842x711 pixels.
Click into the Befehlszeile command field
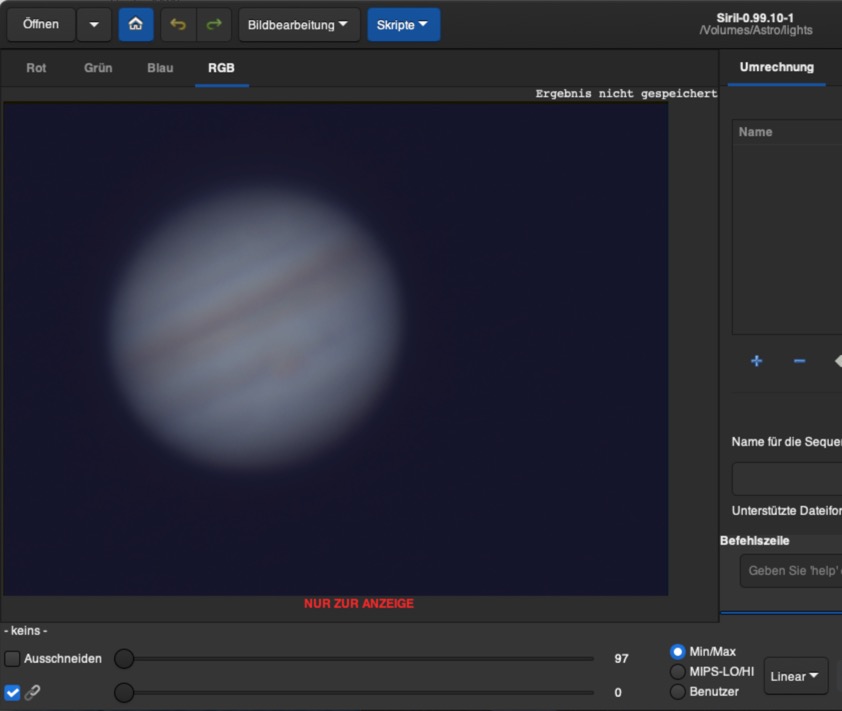790,571
